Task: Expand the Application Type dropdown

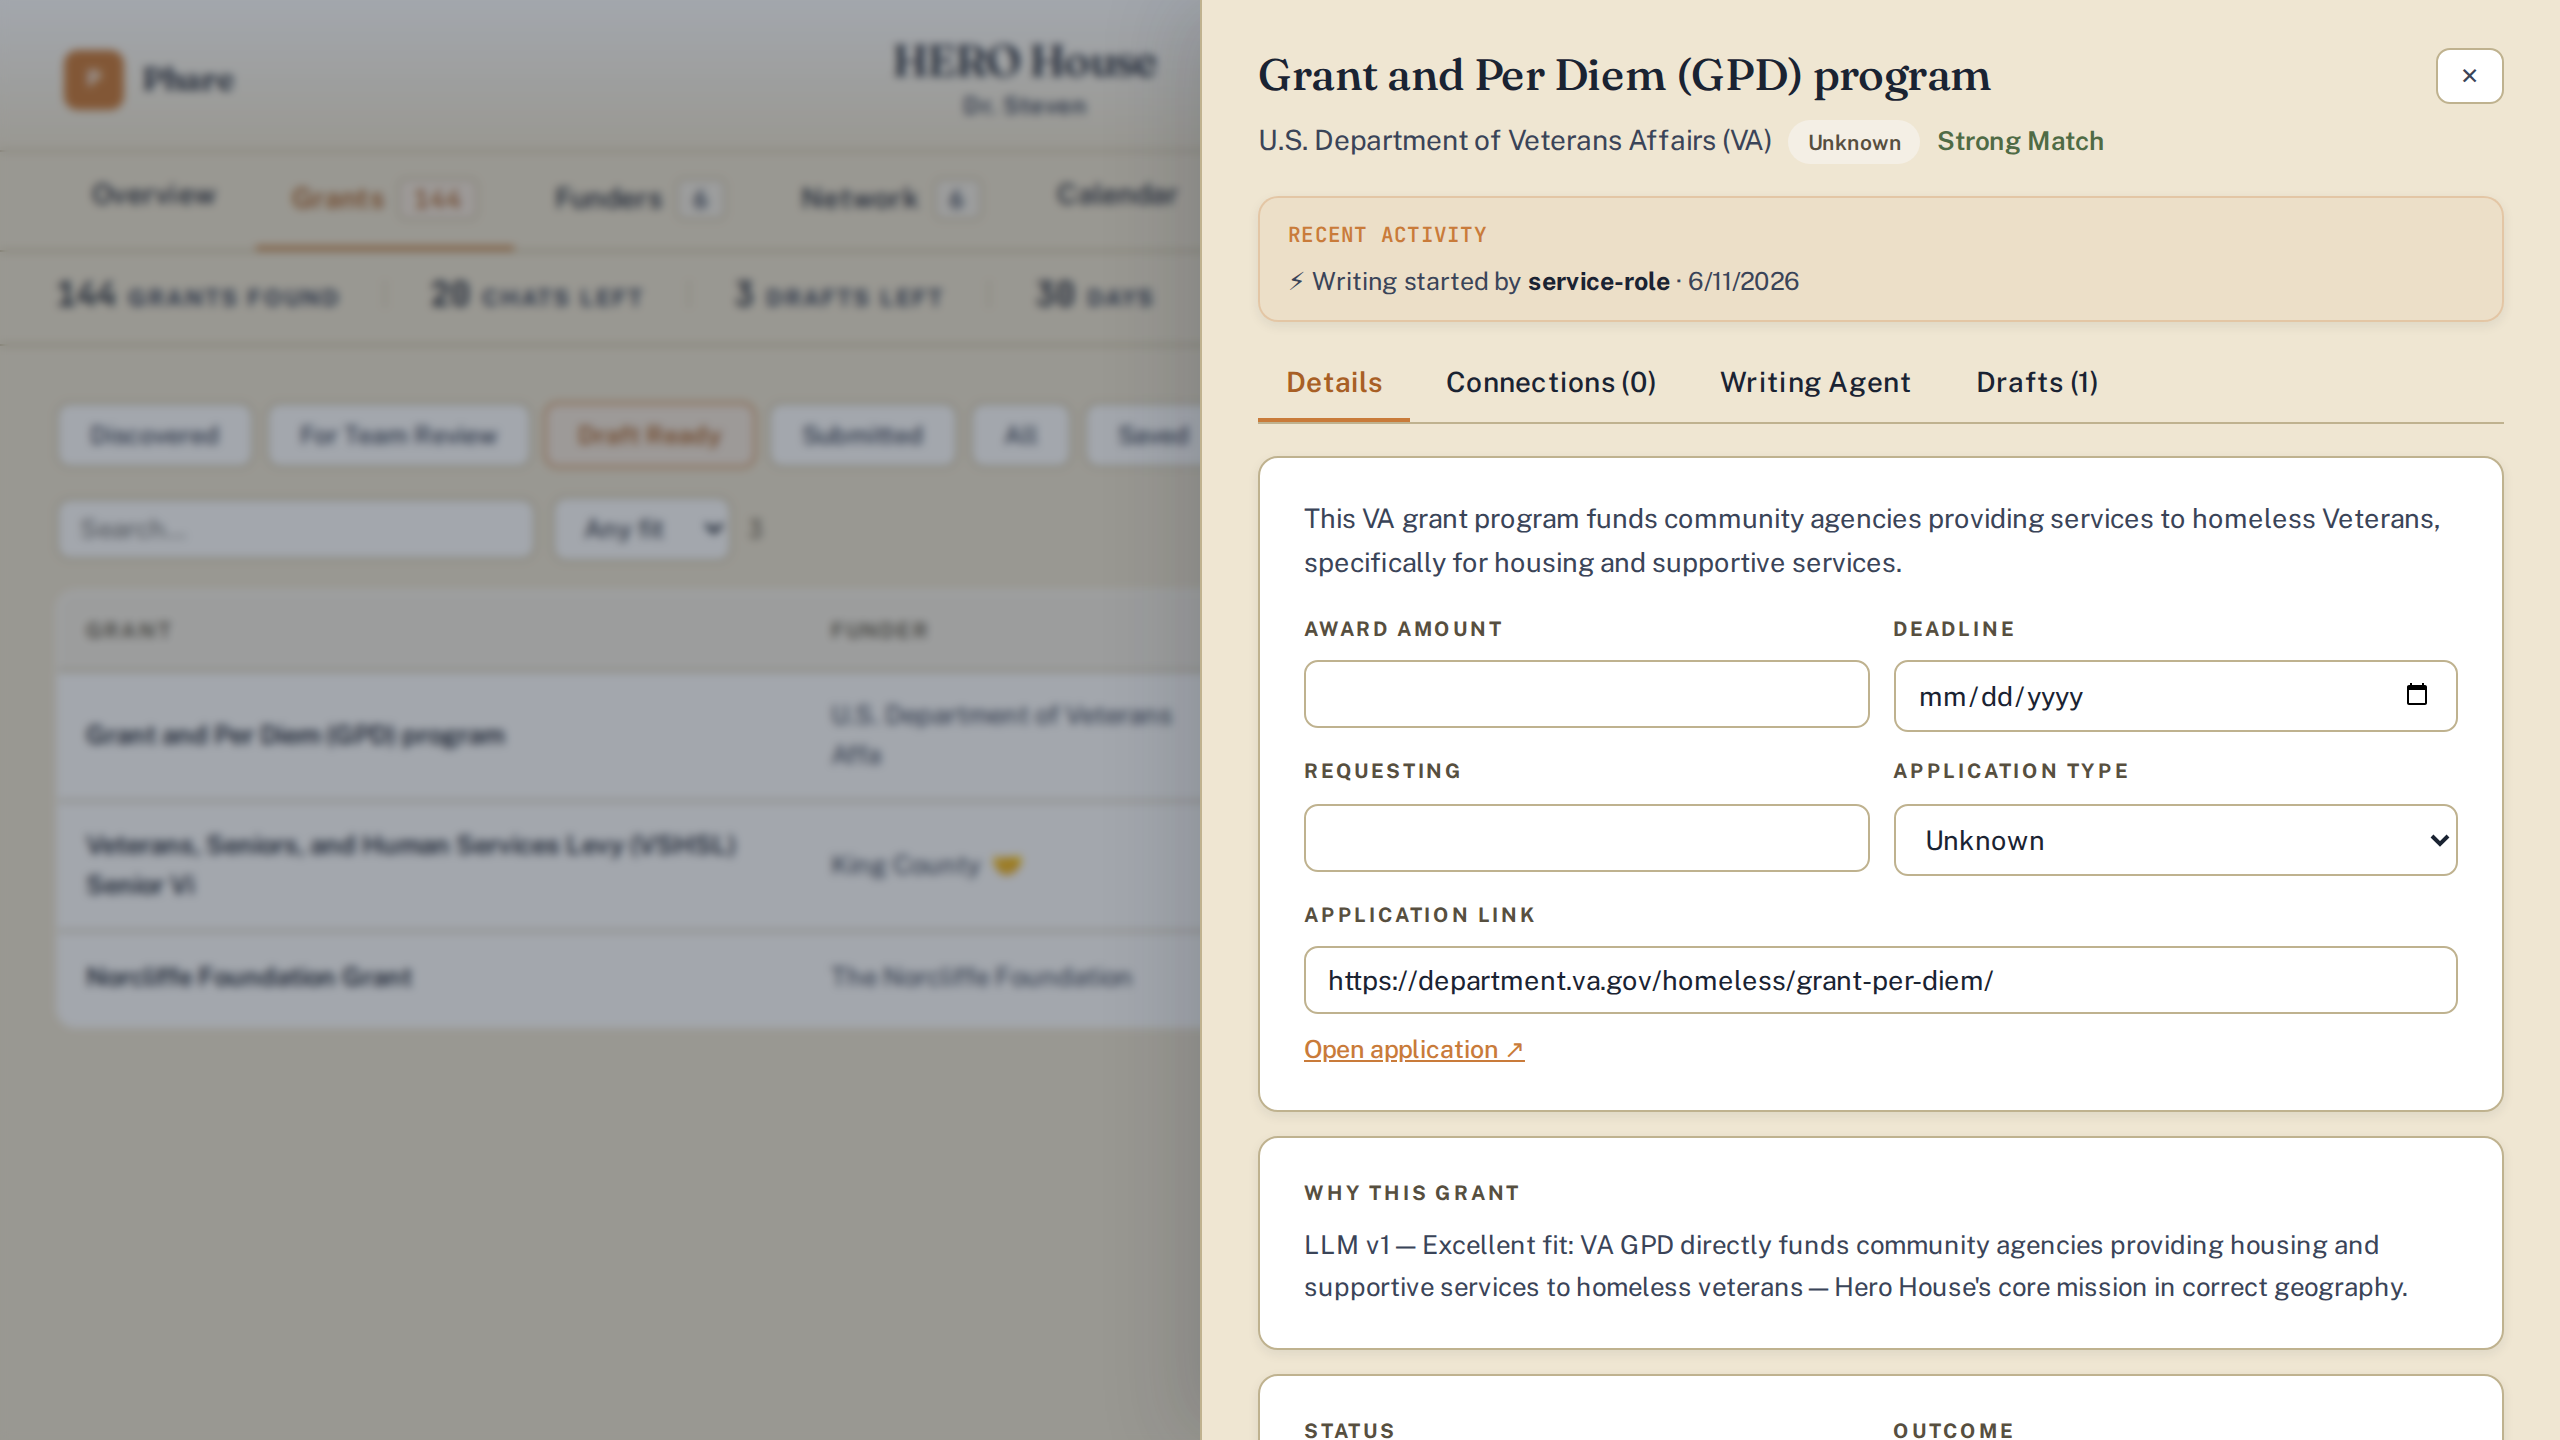Action: pyautogui.click(x=2175, y=840)
